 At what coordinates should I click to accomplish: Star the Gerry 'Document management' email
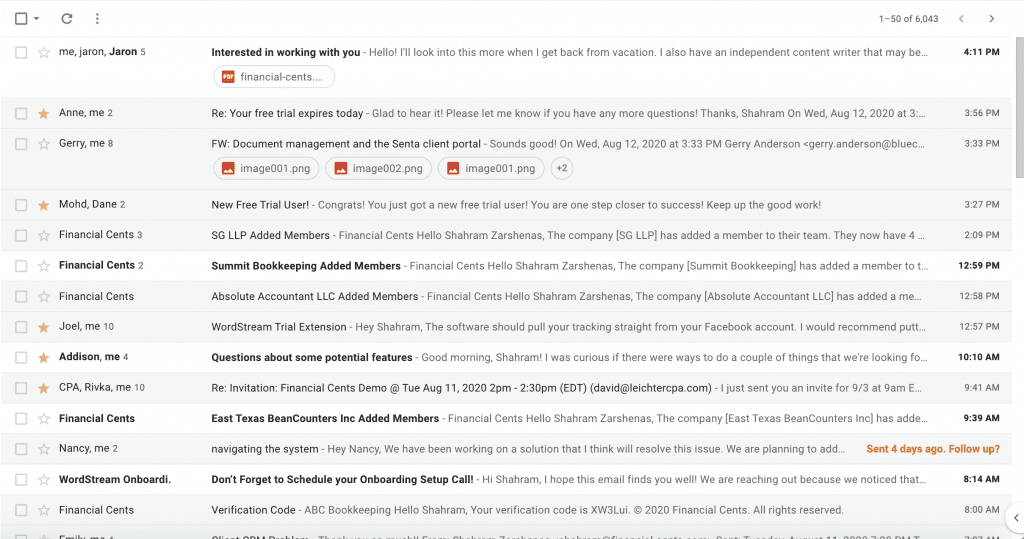(x=44, y=144)
